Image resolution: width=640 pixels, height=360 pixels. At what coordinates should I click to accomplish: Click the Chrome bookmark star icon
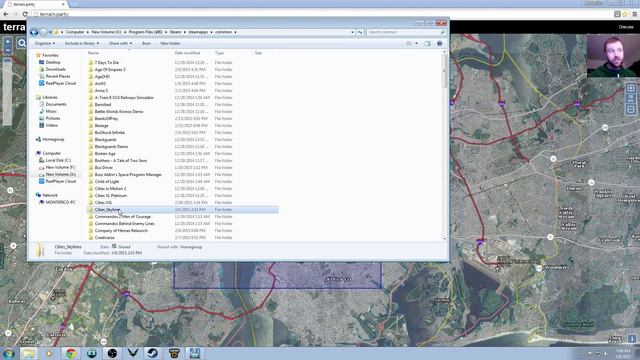(x=625, y=14)
